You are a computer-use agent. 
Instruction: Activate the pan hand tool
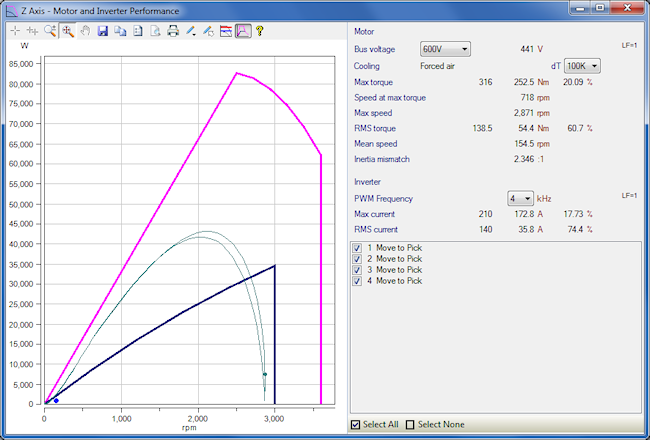[85, 31]
